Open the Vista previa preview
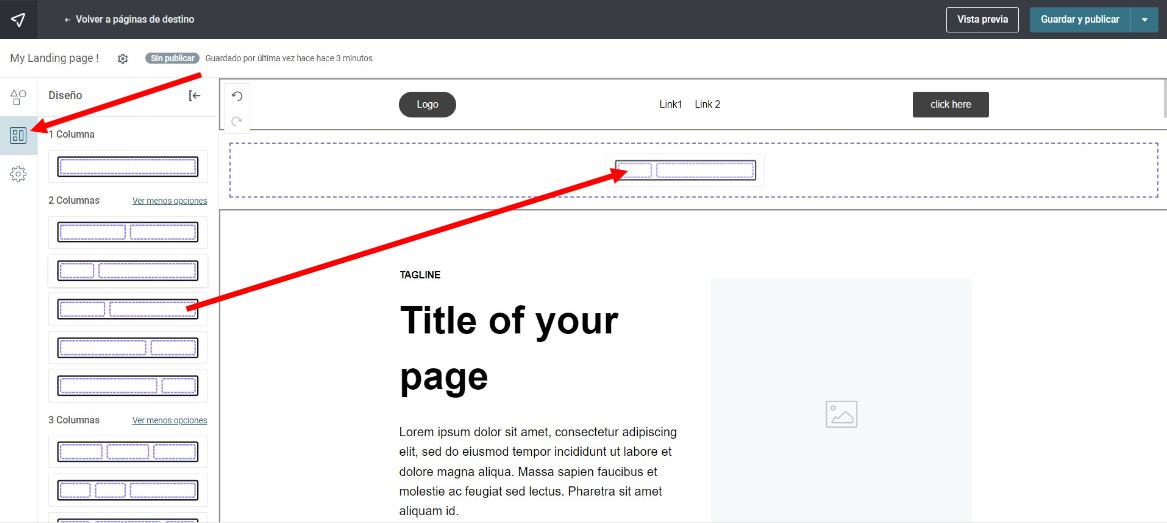Image resolution: width=1167 pixels, height=523 pixels. (x=982, y=19)
